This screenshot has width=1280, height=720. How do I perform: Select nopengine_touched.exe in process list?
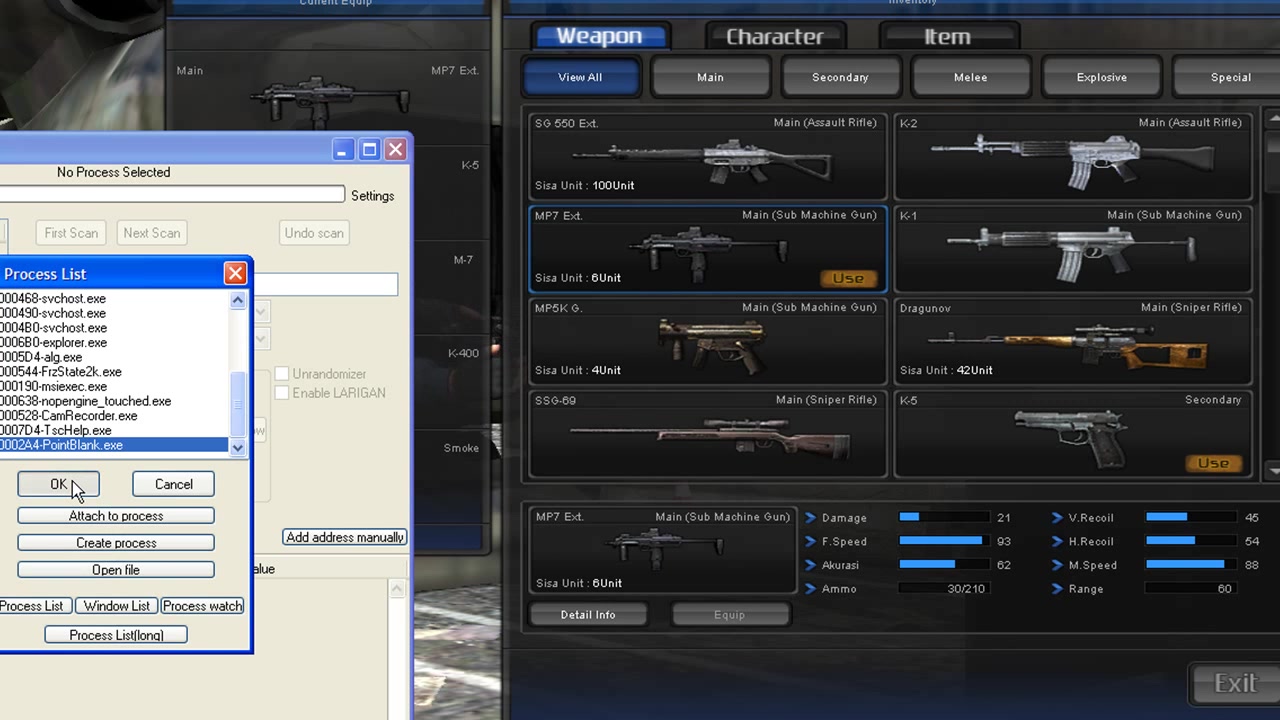[x=114, y=401]
